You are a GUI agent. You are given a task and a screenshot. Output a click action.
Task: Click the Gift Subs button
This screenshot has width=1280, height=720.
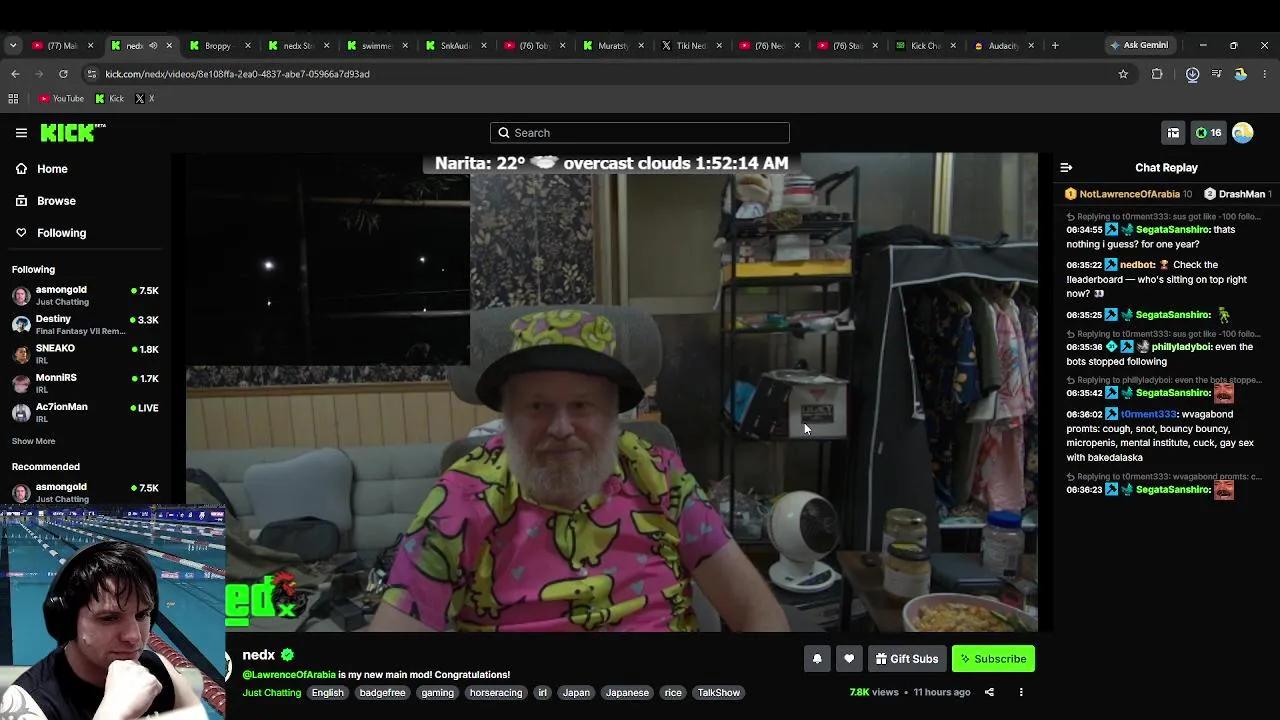[907, 659]
